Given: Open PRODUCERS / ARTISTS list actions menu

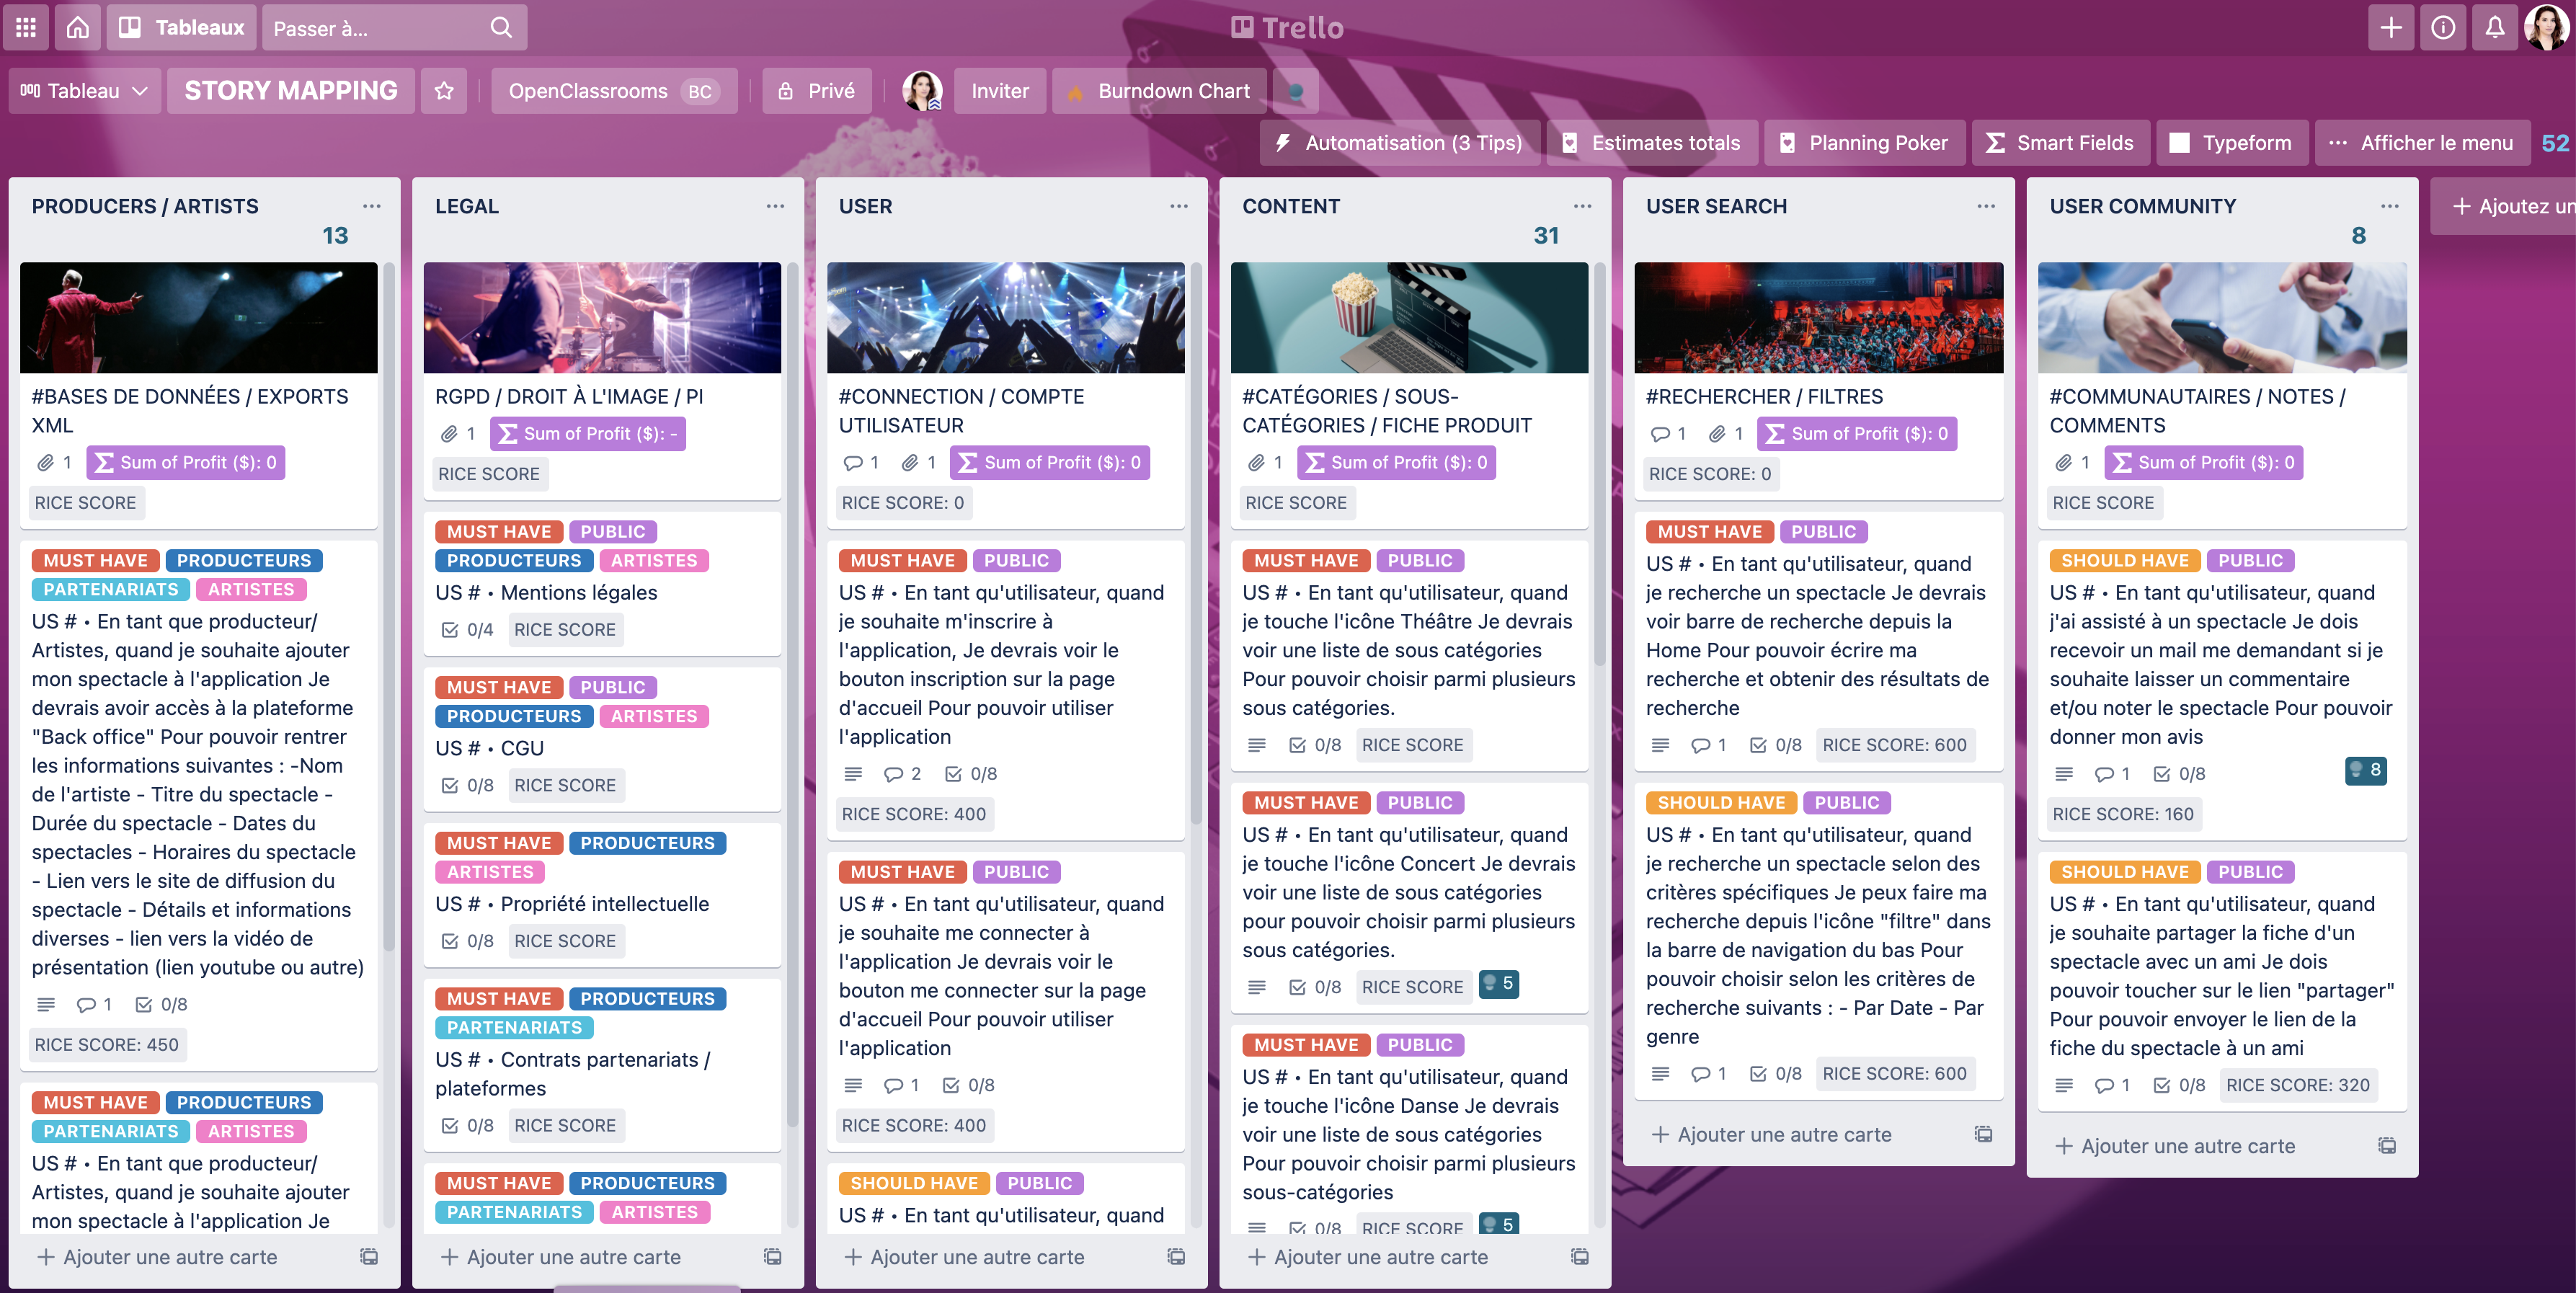Looking at the screenshot, I should (x=372, y=206).
